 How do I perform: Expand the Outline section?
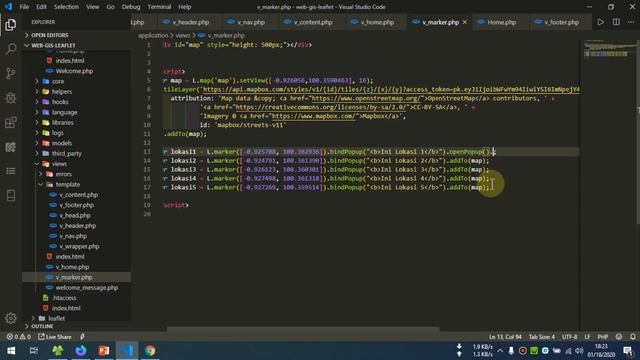tap(77, 326)
